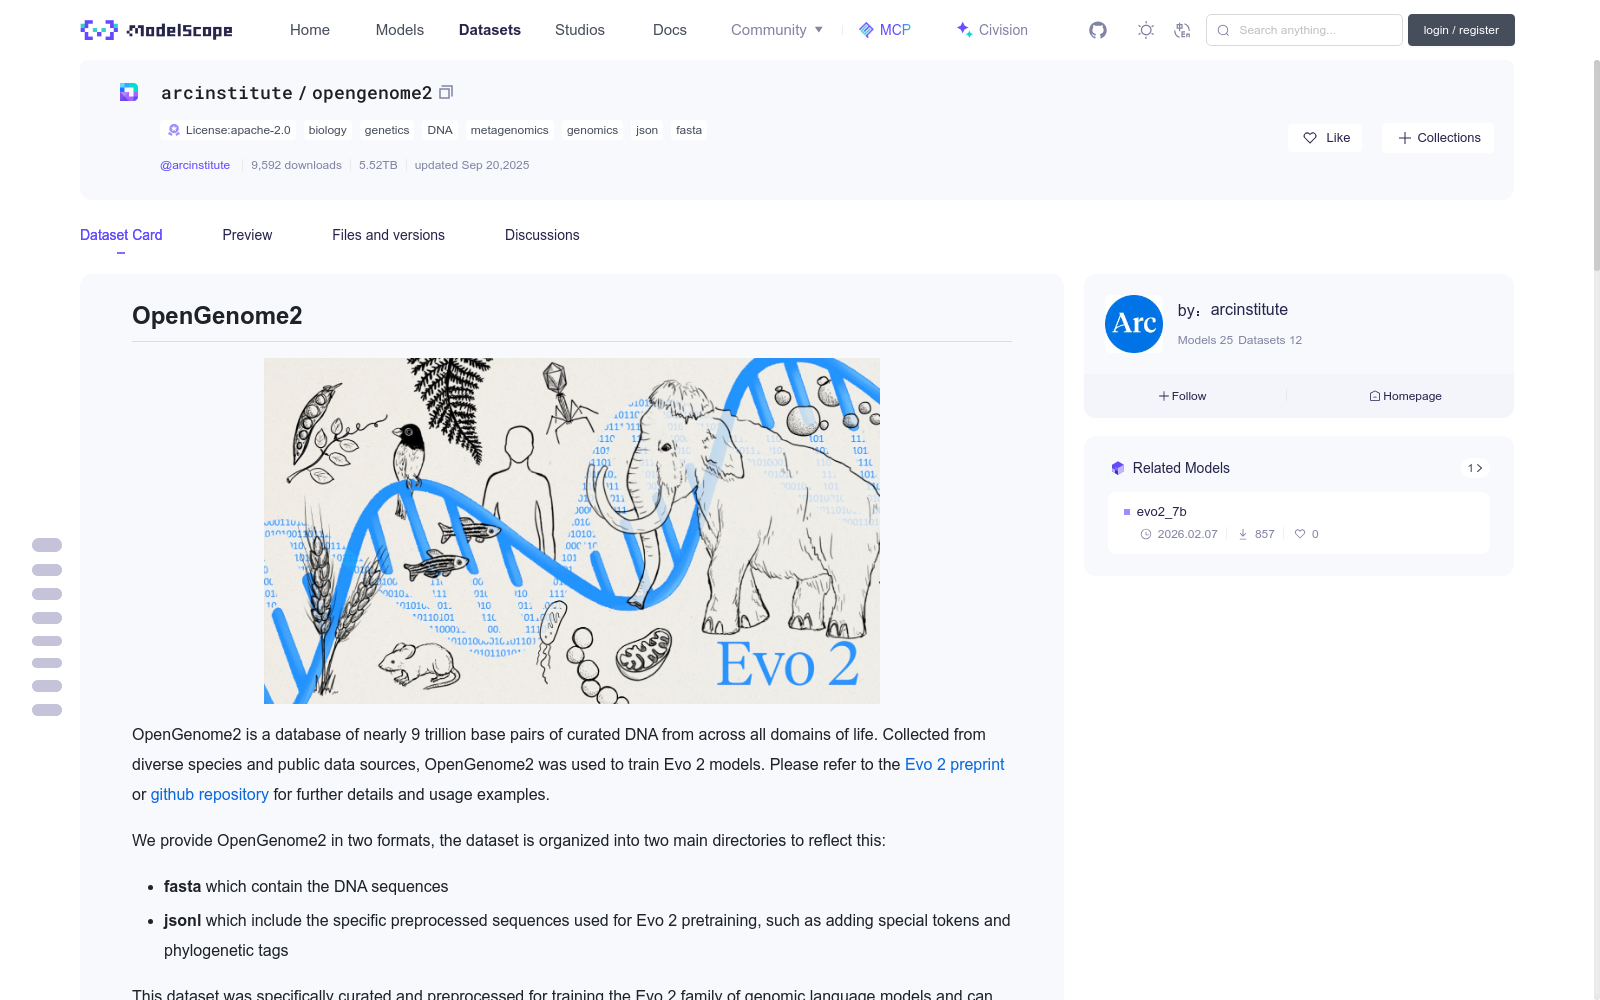Viewport: 1600px width, 1000px height.
Task: Click the Models 25 count text
Action: coord(1205,340)
